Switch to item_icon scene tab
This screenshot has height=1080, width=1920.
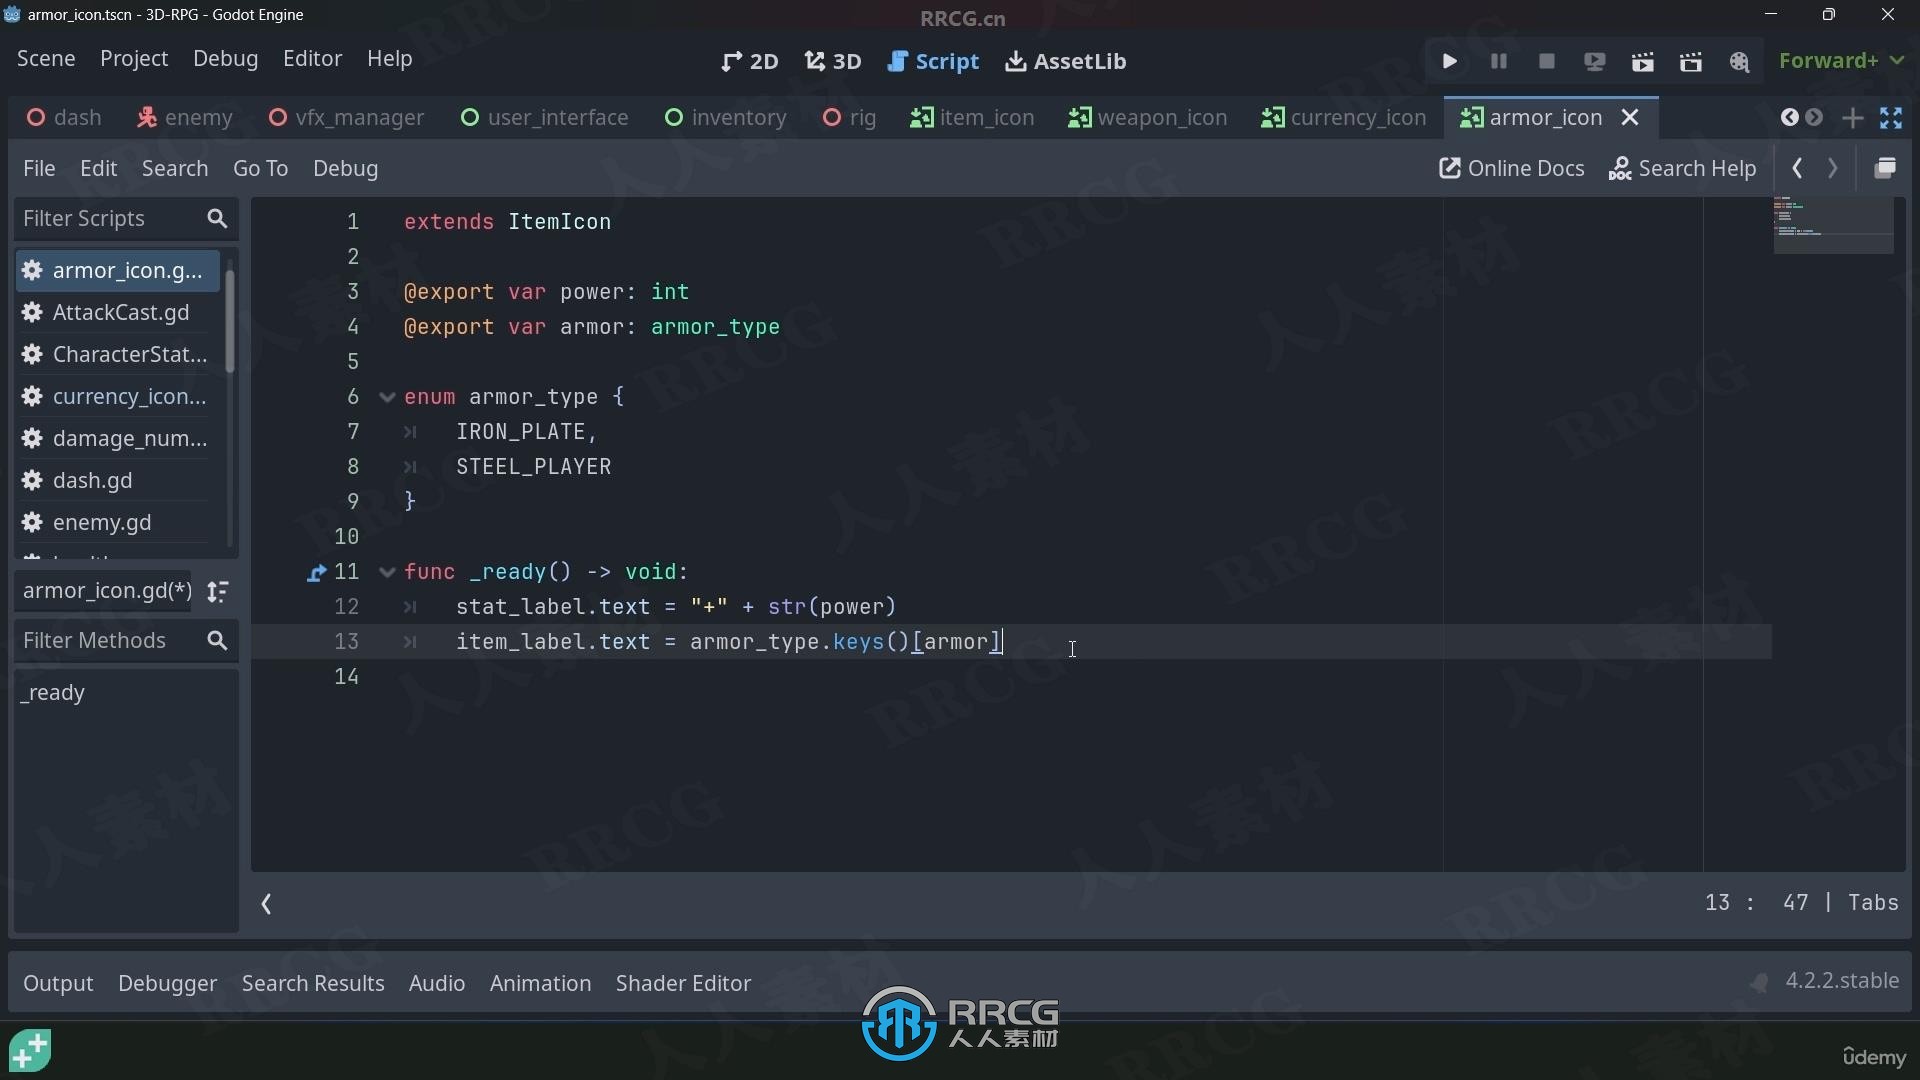972,117
